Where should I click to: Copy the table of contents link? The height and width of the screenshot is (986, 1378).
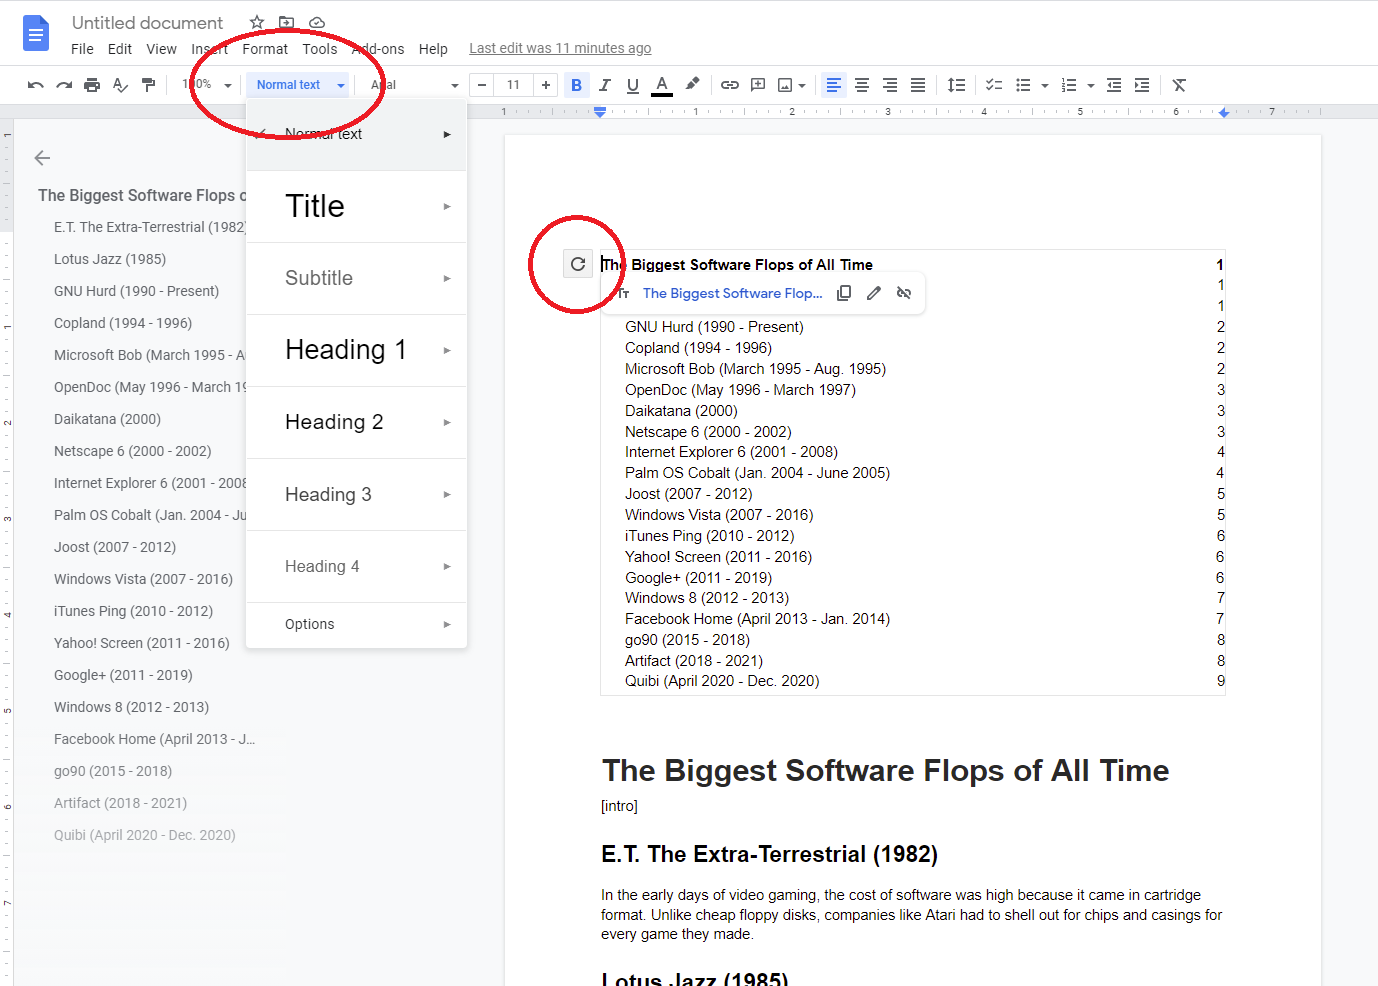(x=844, y=292)
